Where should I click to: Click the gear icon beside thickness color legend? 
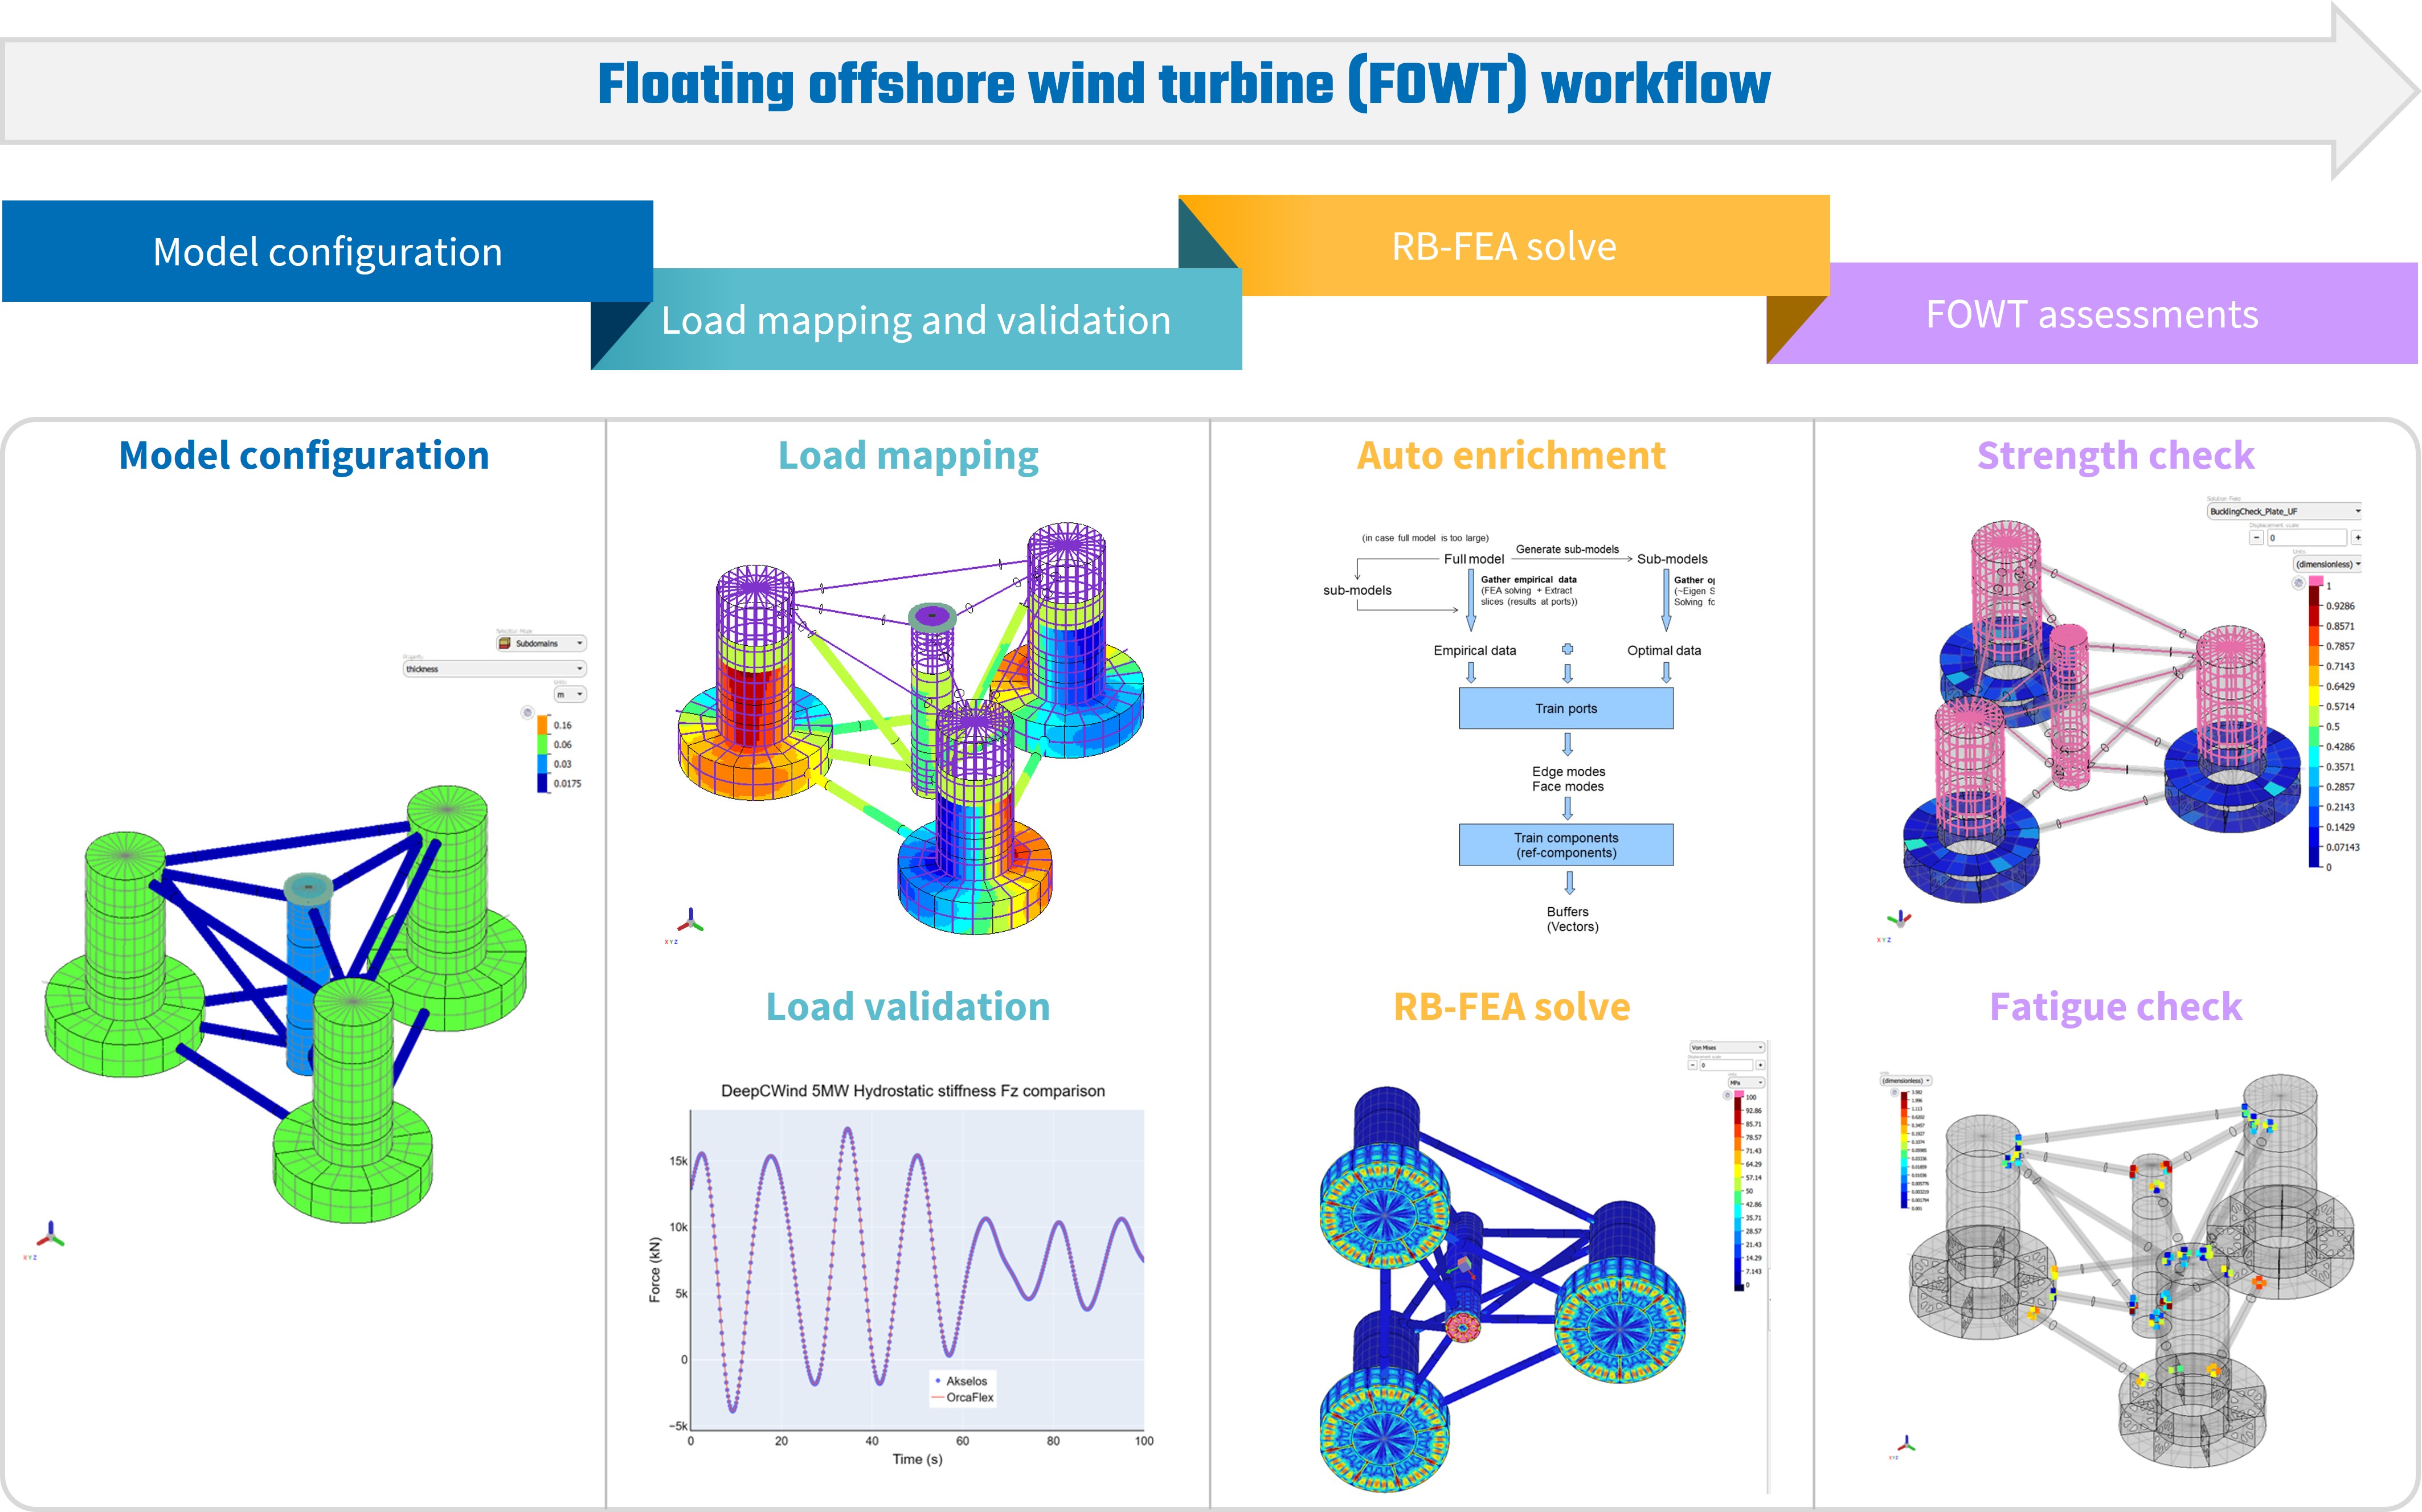tap(527, 712)
